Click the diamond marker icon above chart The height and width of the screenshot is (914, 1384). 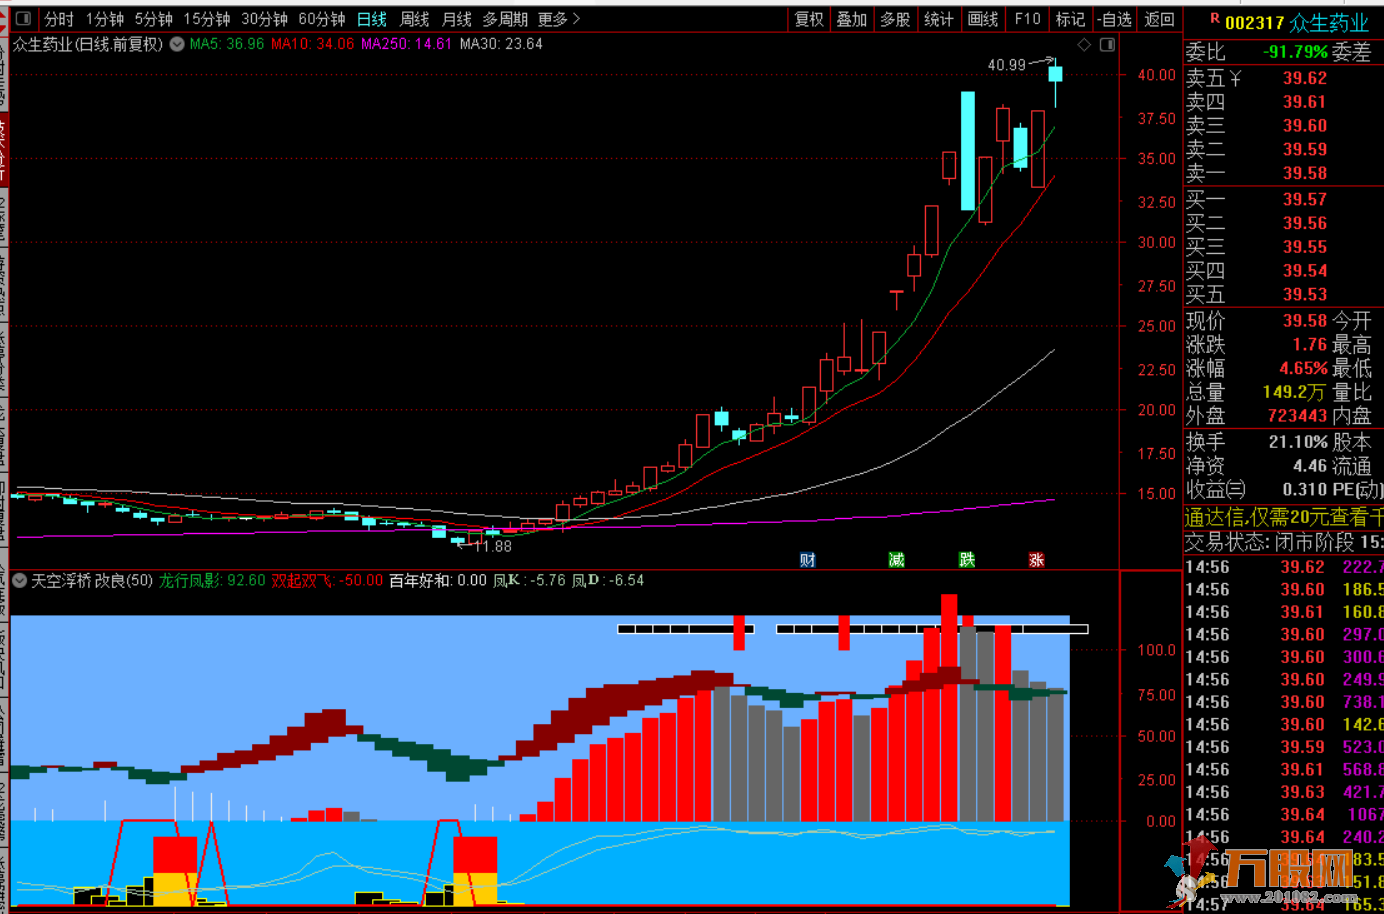tap(1084, 45)
